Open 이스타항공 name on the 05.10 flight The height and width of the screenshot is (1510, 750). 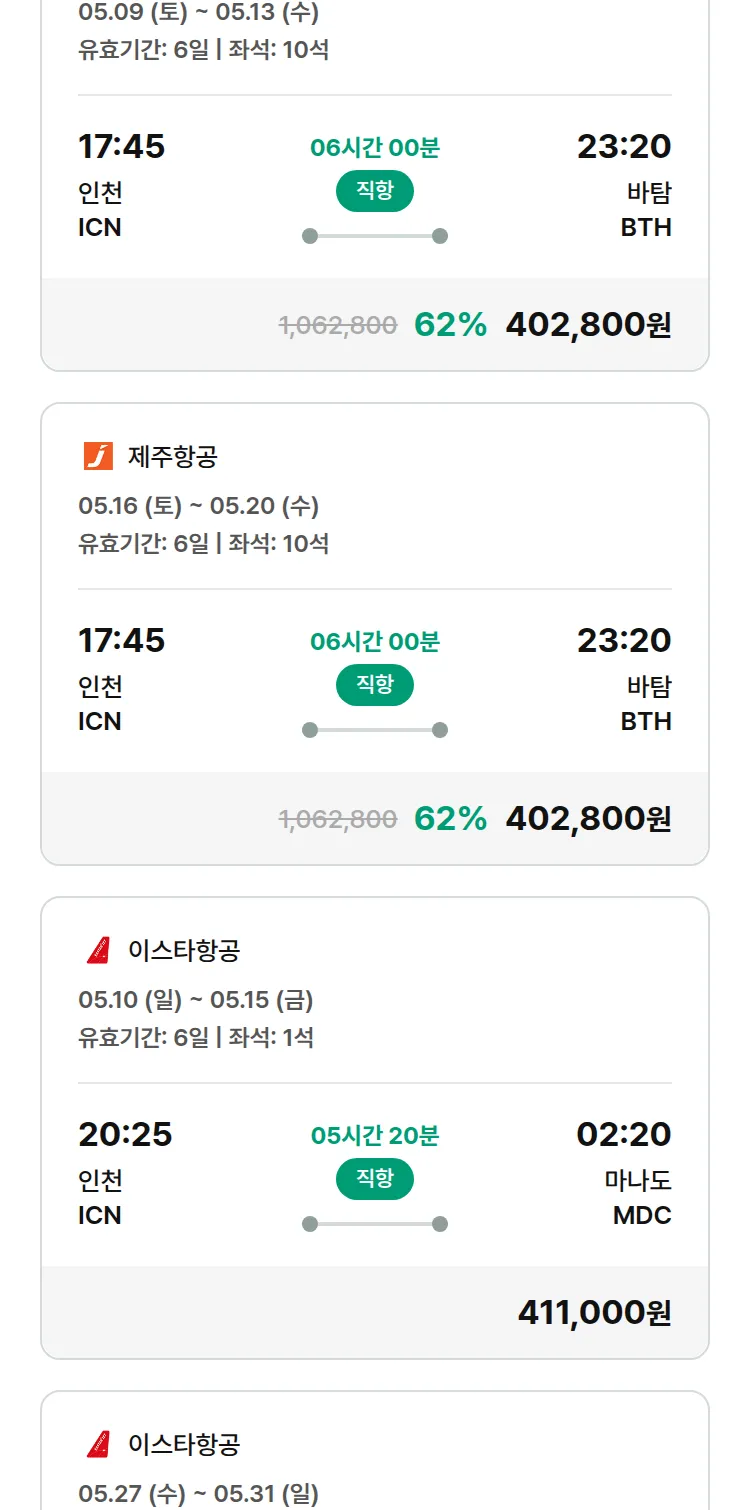pyautogui.click(x=184, y=950)
